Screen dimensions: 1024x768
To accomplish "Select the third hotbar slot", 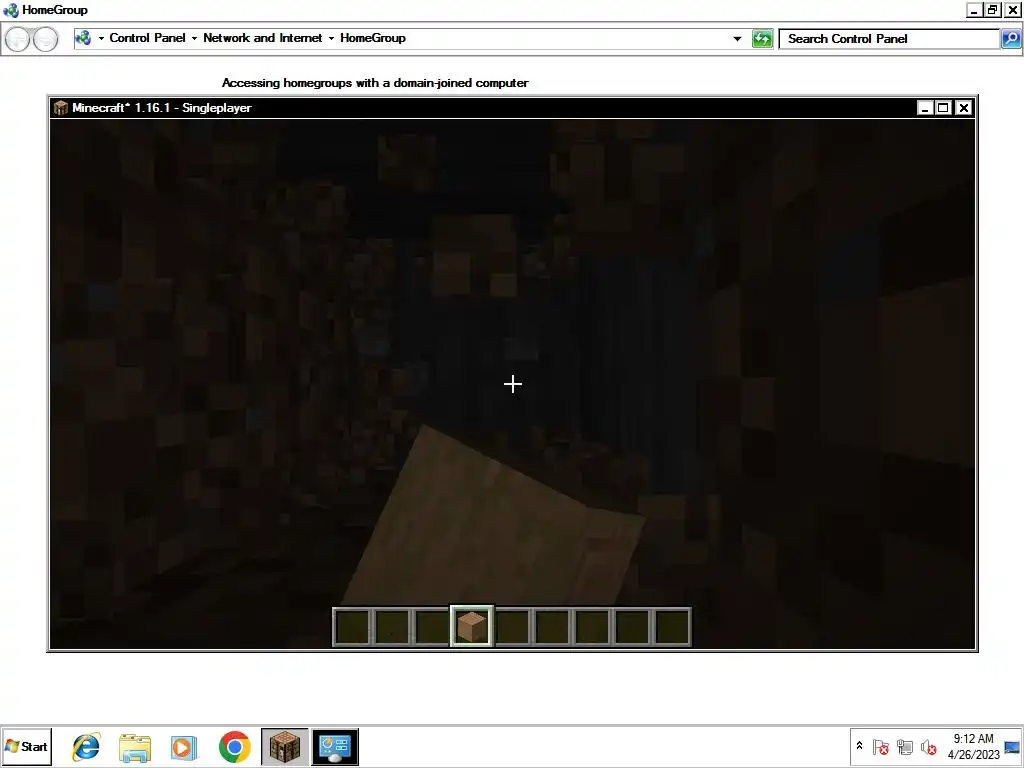I will [432, 627].
